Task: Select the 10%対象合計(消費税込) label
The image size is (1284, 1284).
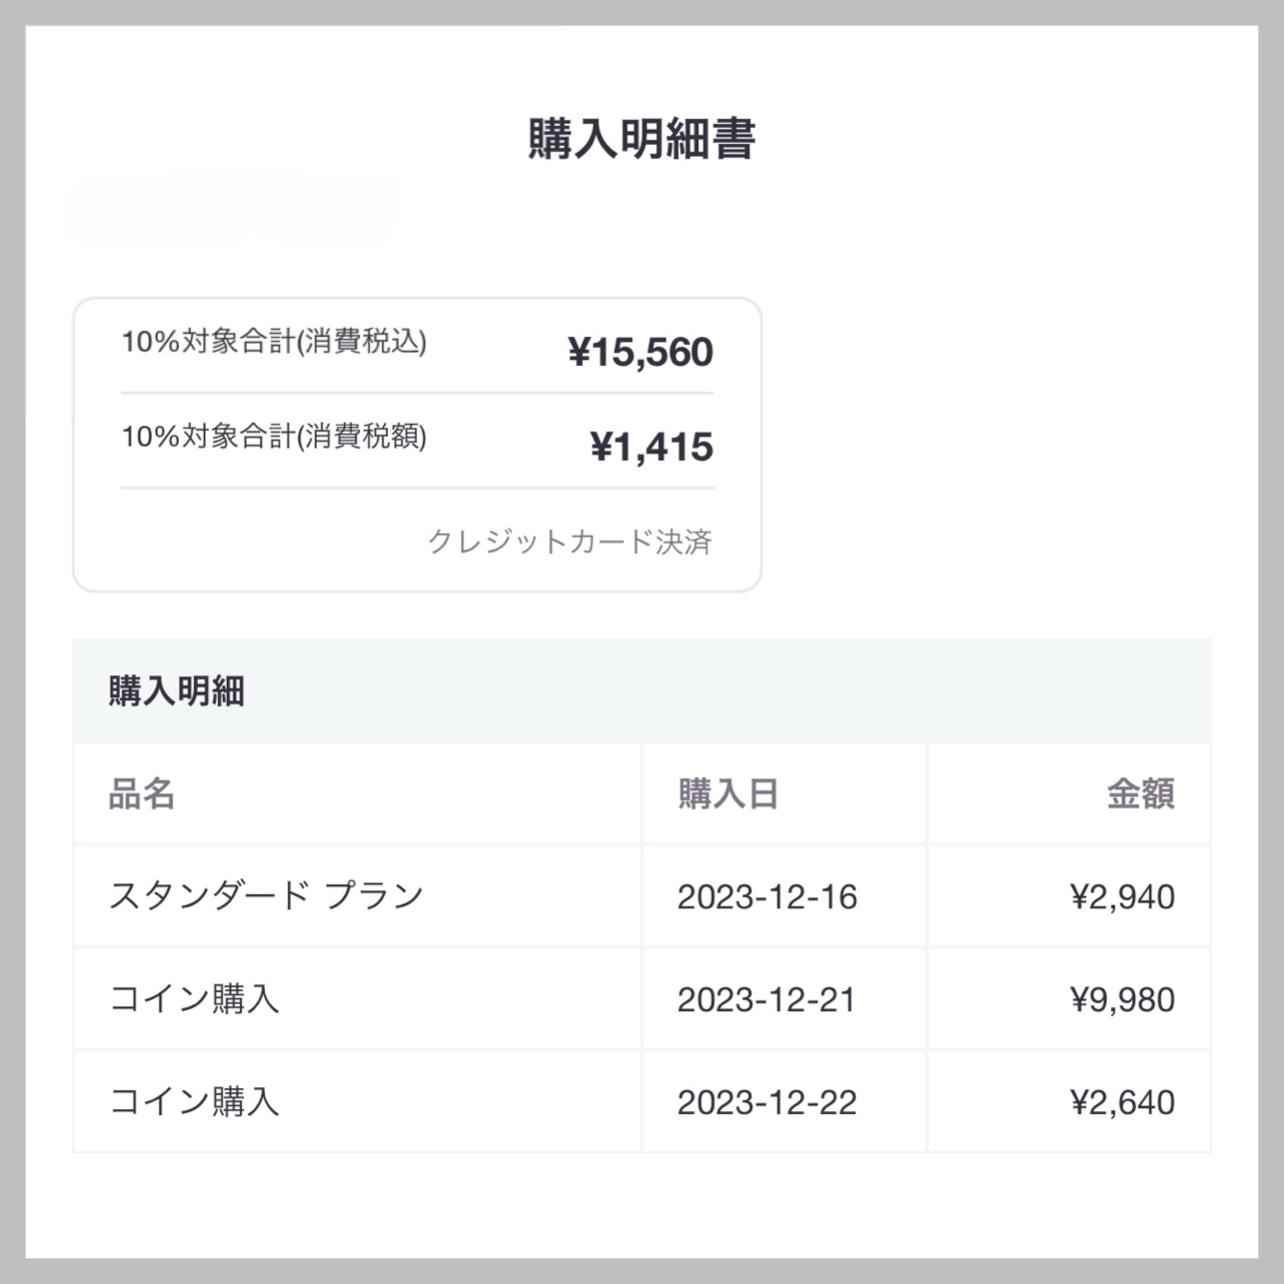Action: [x=274, y=342]
